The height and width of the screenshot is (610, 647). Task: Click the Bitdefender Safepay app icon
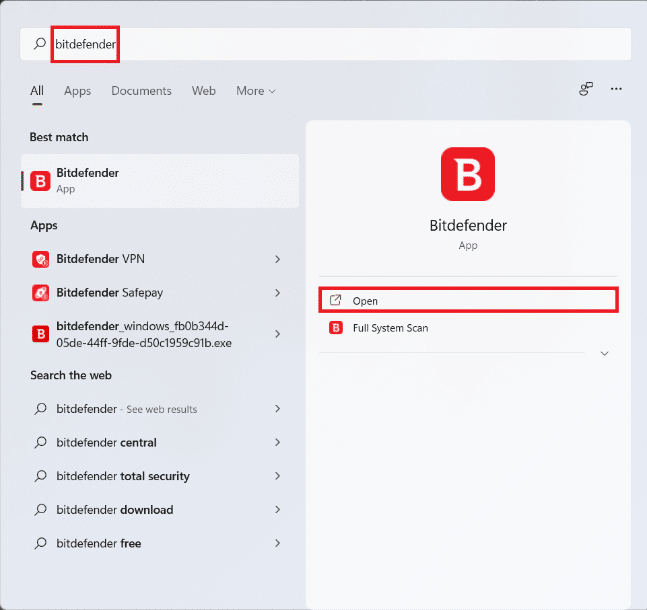[41, 293]
